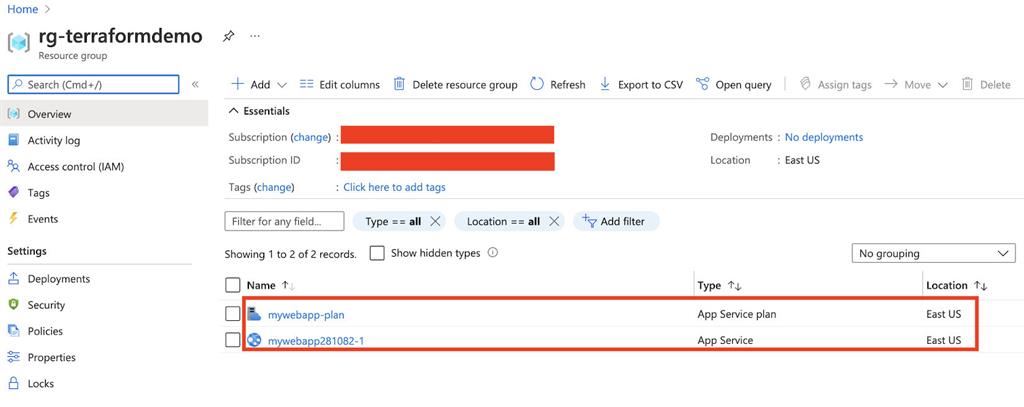This screenshot has height=407, width=1024.
Task: Click the pin icon next to rg-terraformdemo
Action: pyautogui.click(x=228, y=36)
